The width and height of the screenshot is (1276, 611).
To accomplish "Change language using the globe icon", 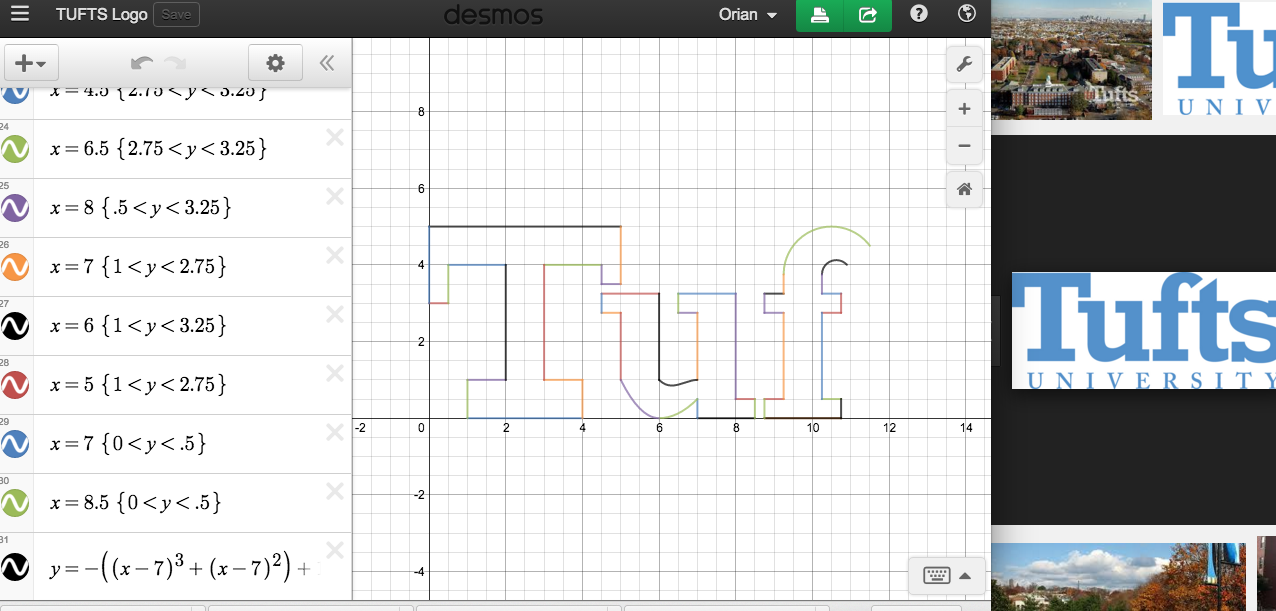I will 965,14.
